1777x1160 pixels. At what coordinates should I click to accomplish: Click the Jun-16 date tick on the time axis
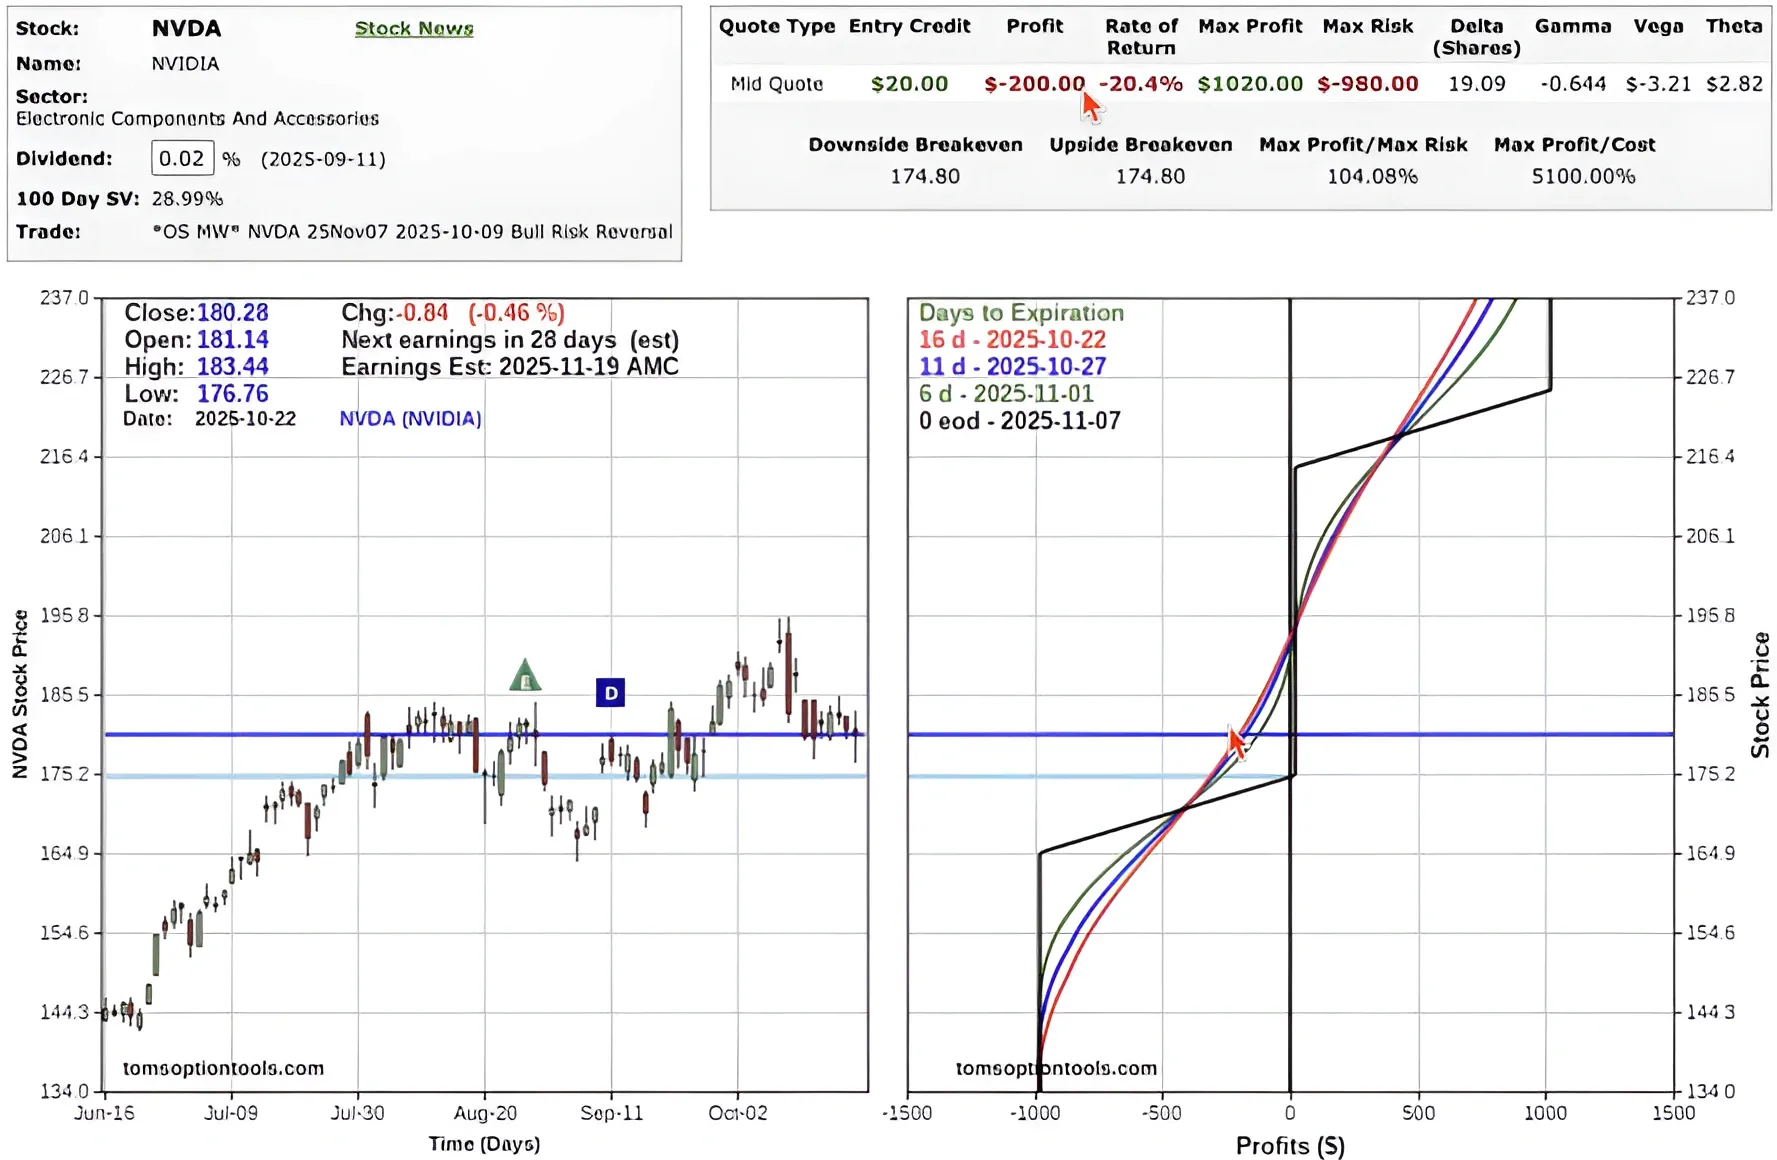104,1113
